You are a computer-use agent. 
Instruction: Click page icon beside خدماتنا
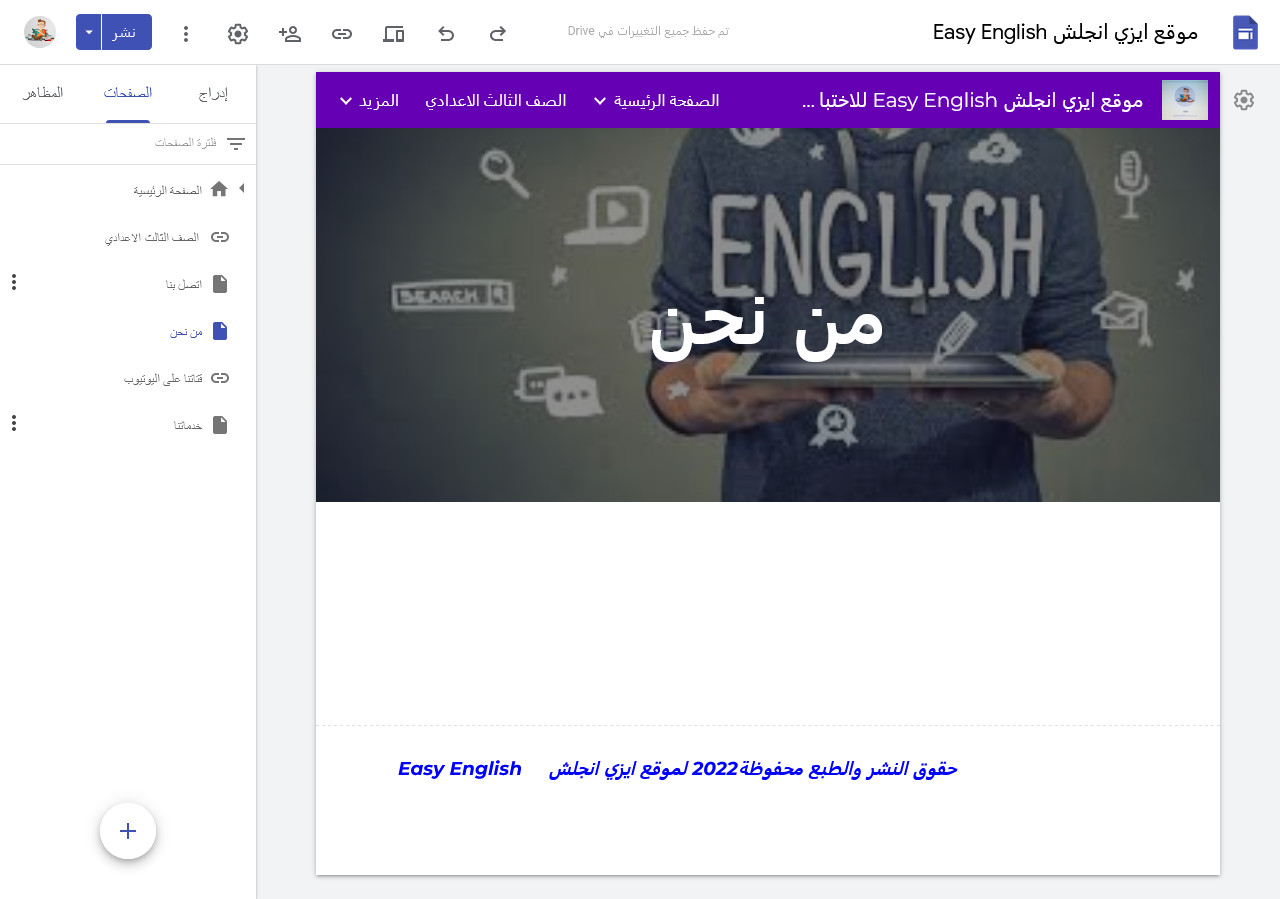click(220, 425)
